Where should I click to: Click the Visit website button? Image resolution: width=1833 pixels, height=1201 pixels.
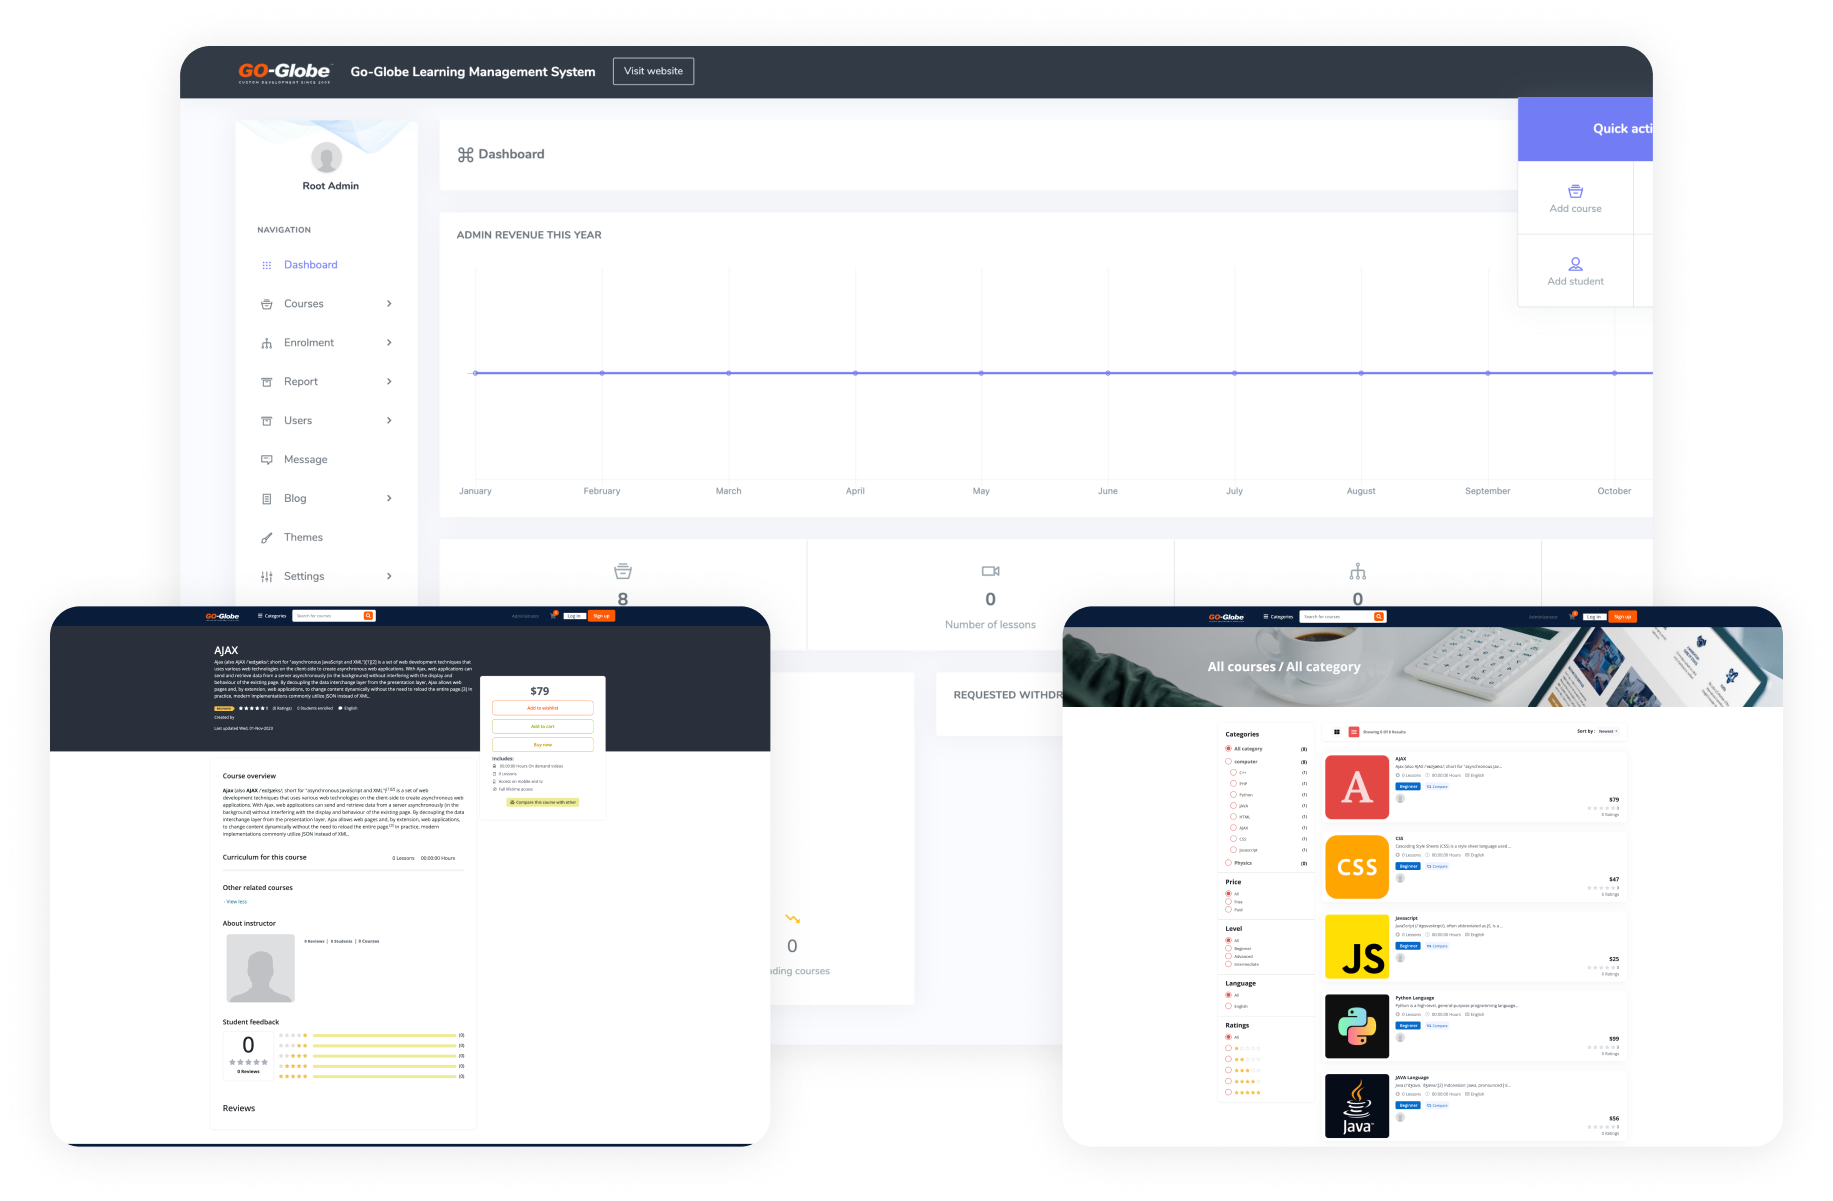click(653, 71)
